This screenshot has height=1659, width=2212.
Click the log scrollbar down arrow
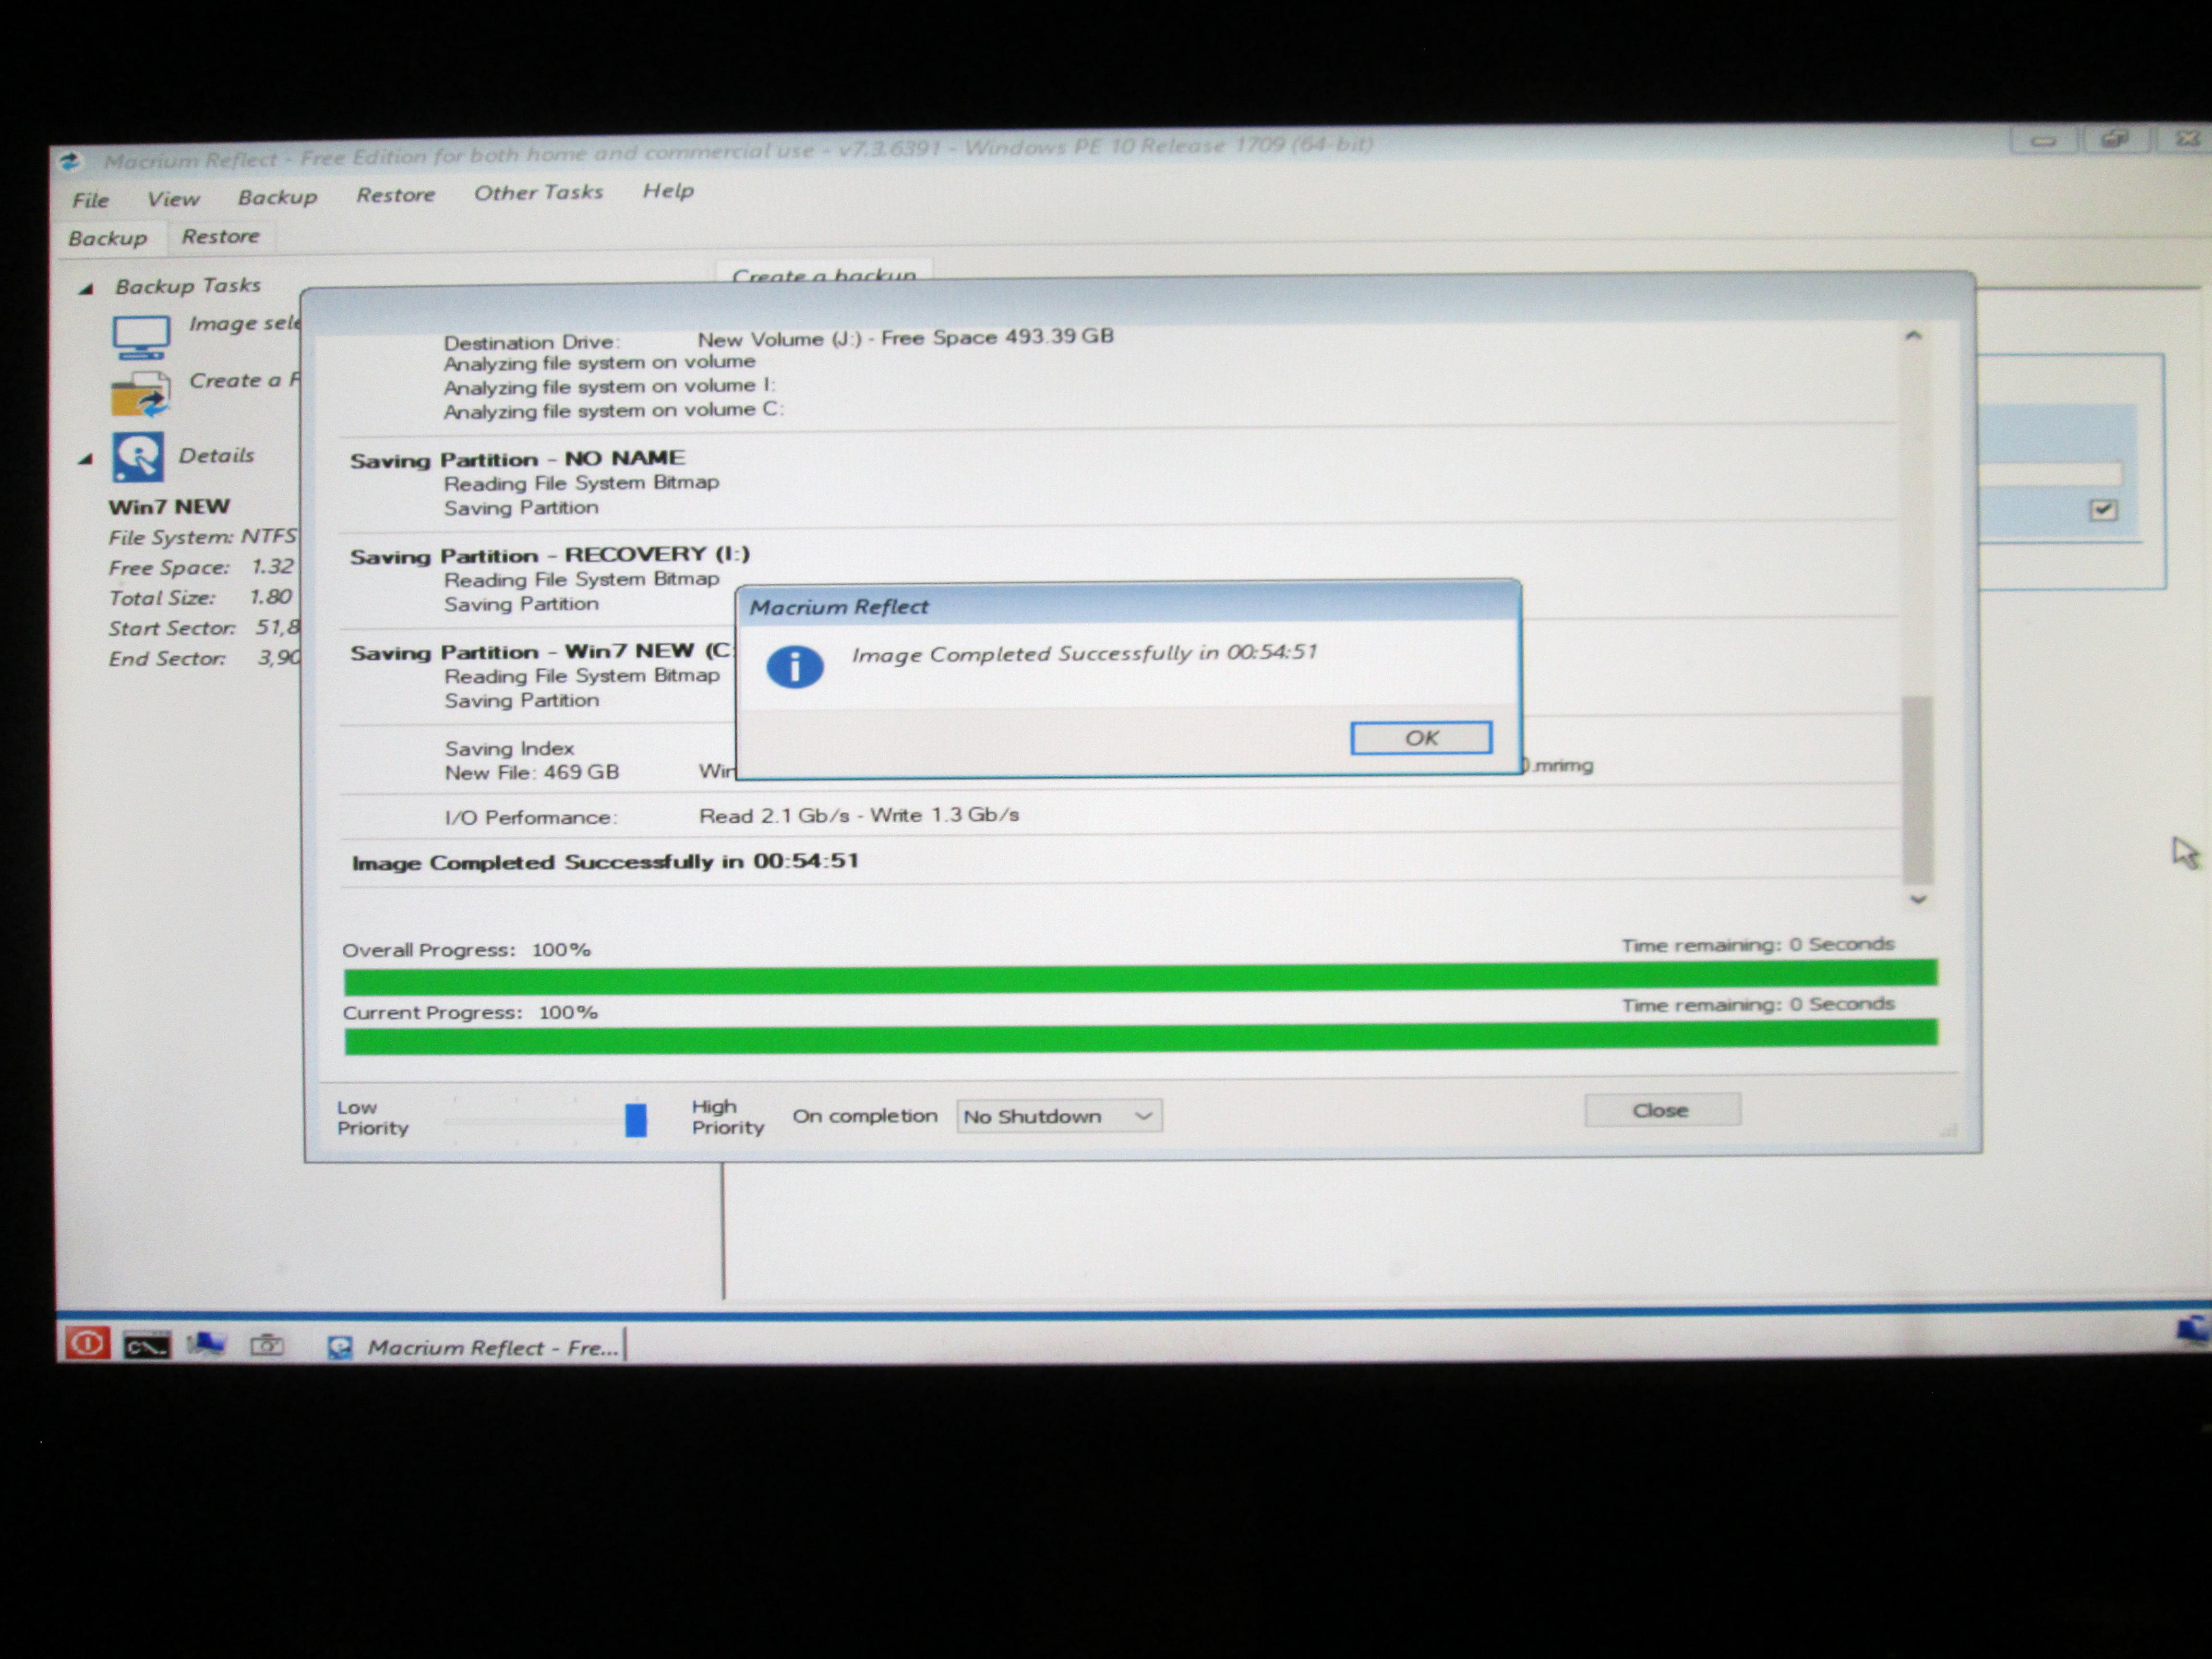[1918, 899]
